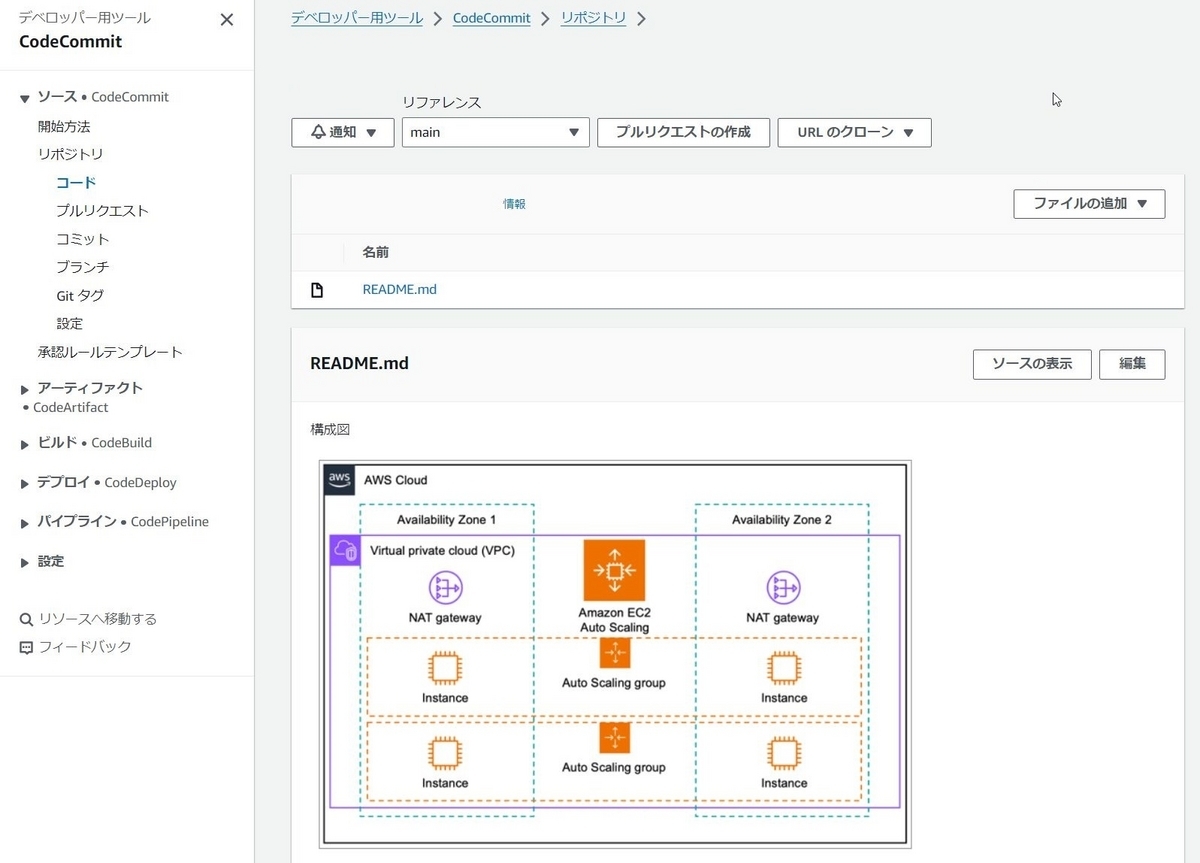
Task: Click リソースへ移動する in sidebar
Action: point(98,619)
